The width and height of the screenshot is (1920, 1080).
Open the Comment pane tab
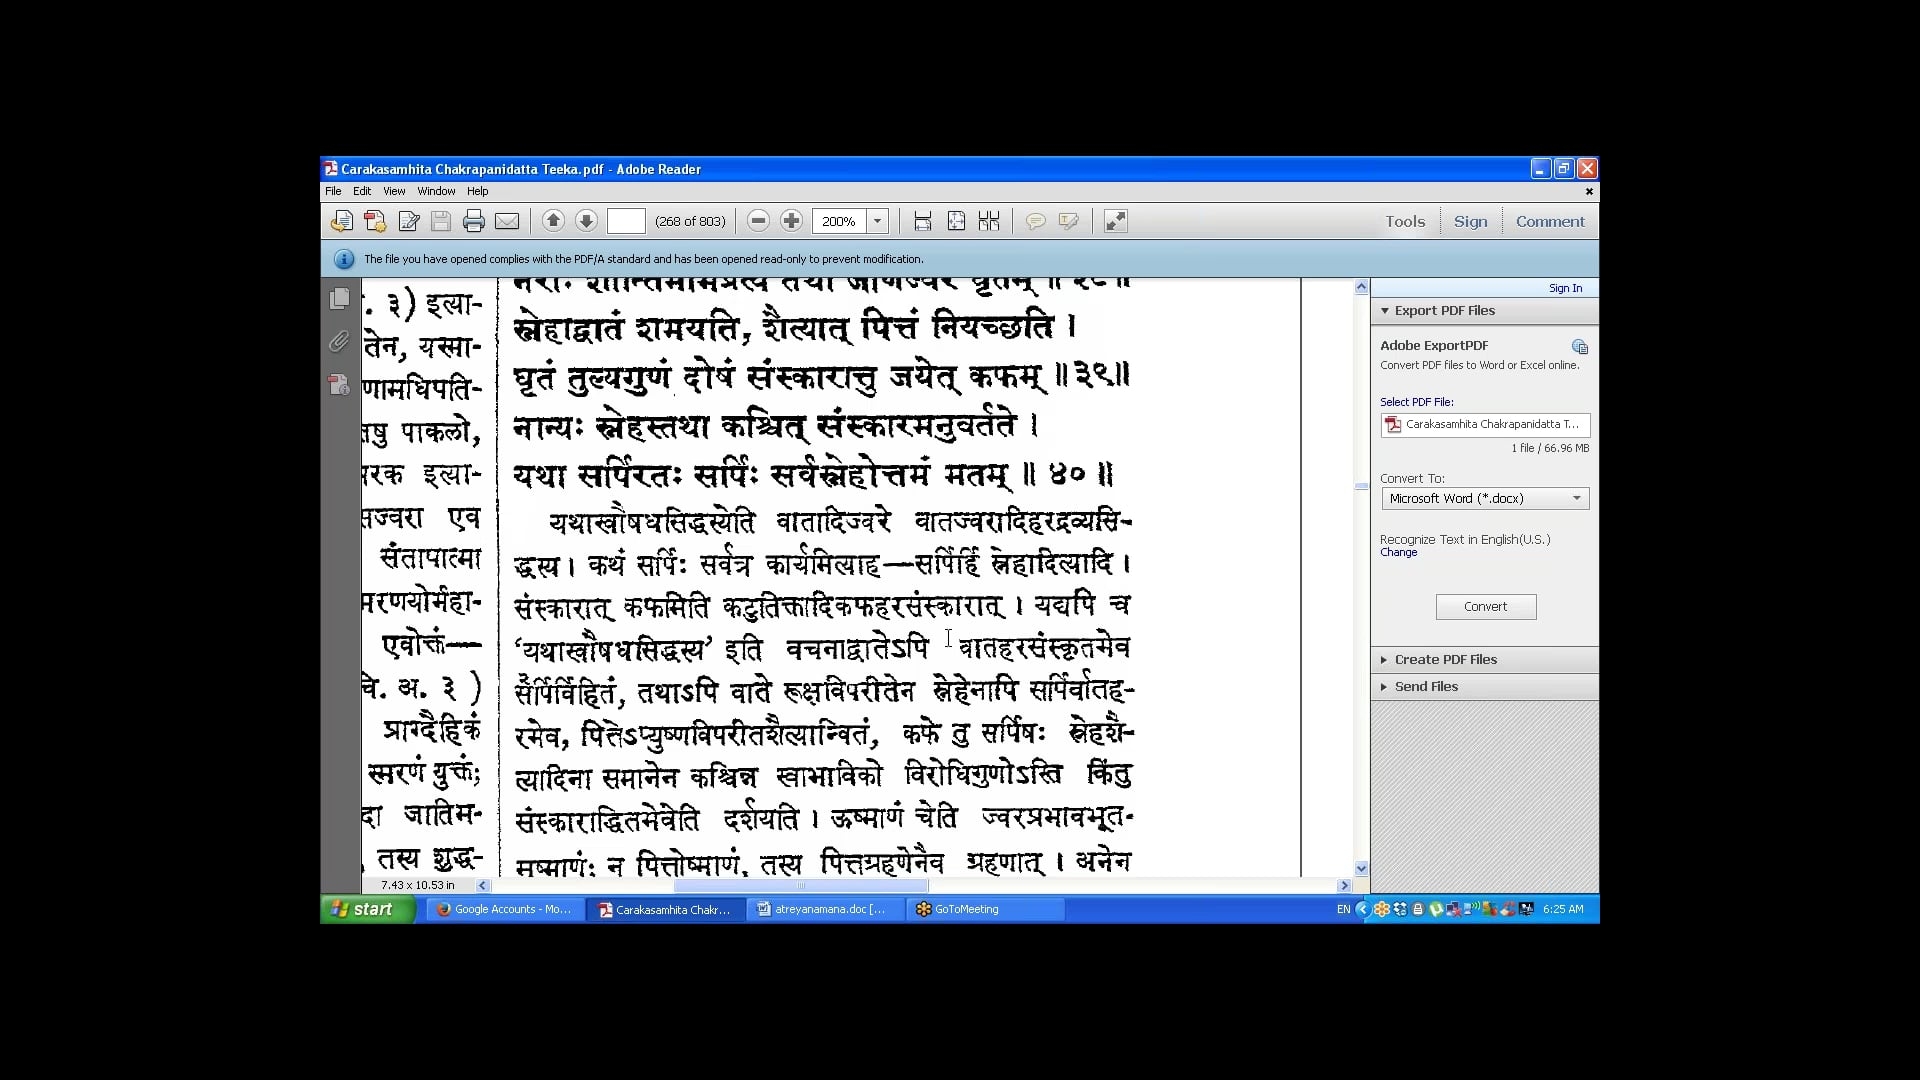1549,221
